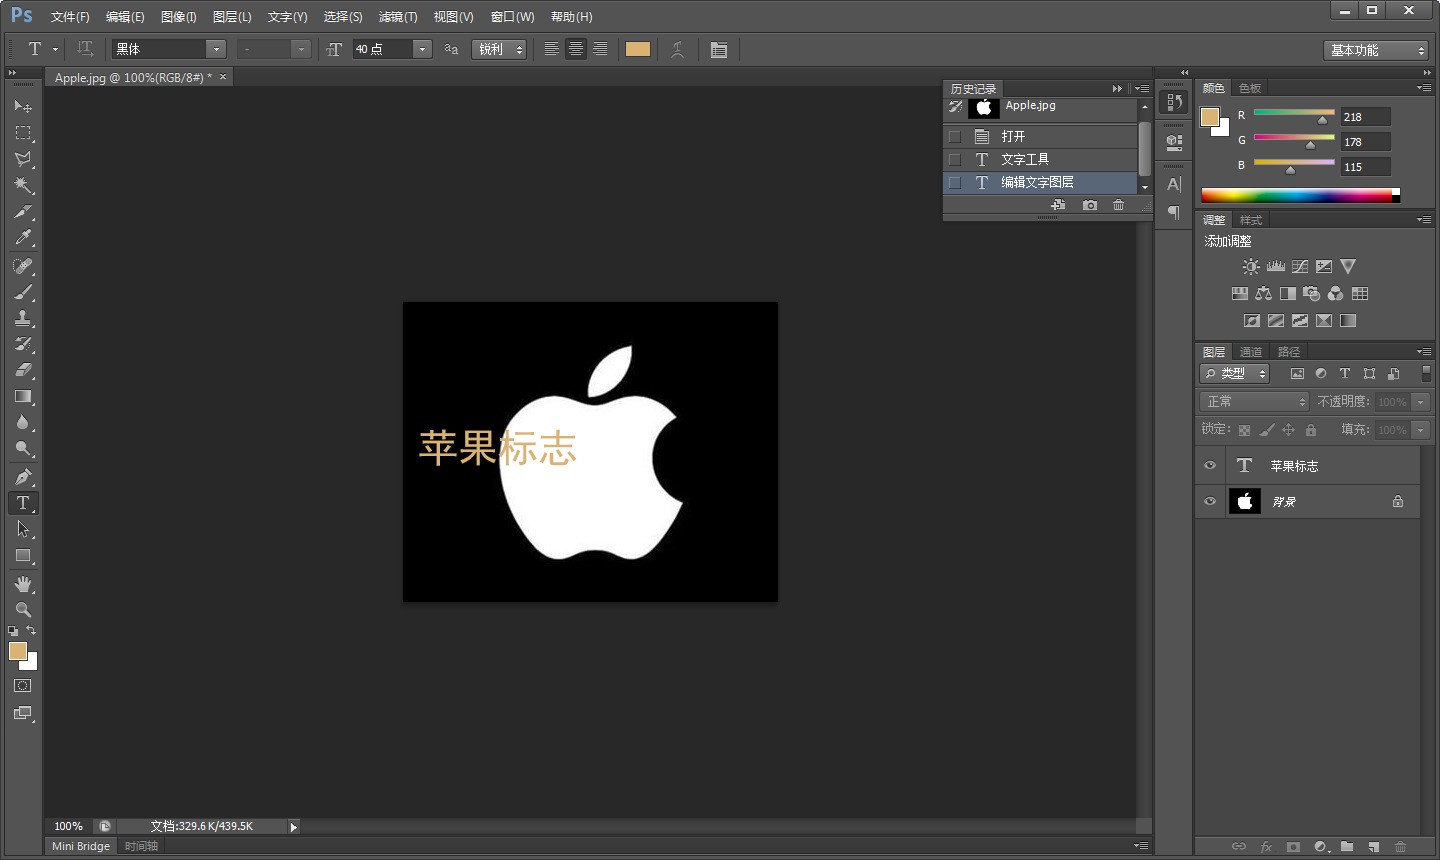
Task: Select the Clone Stamp tool
Action: pos(23,318)
